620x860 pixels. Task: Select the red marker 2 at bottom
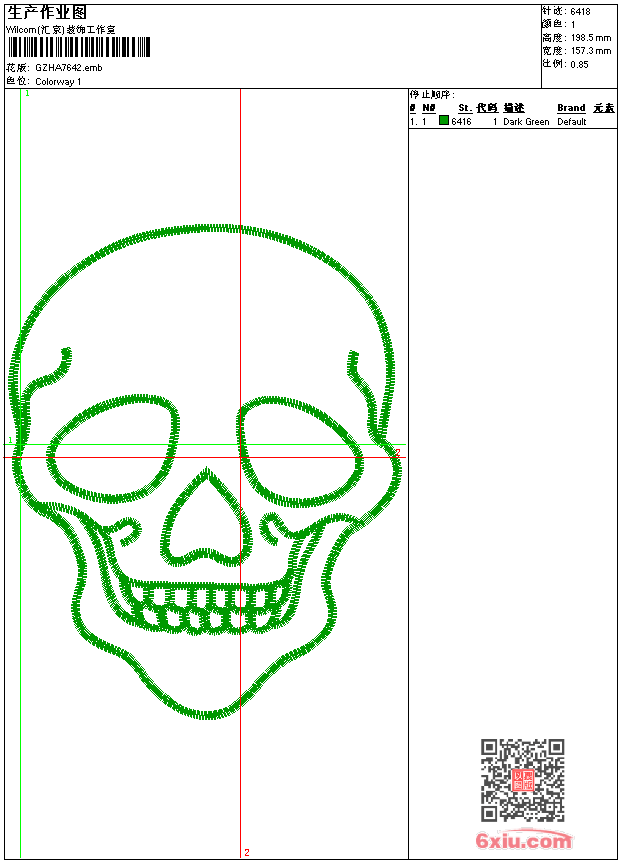[246, 852]
